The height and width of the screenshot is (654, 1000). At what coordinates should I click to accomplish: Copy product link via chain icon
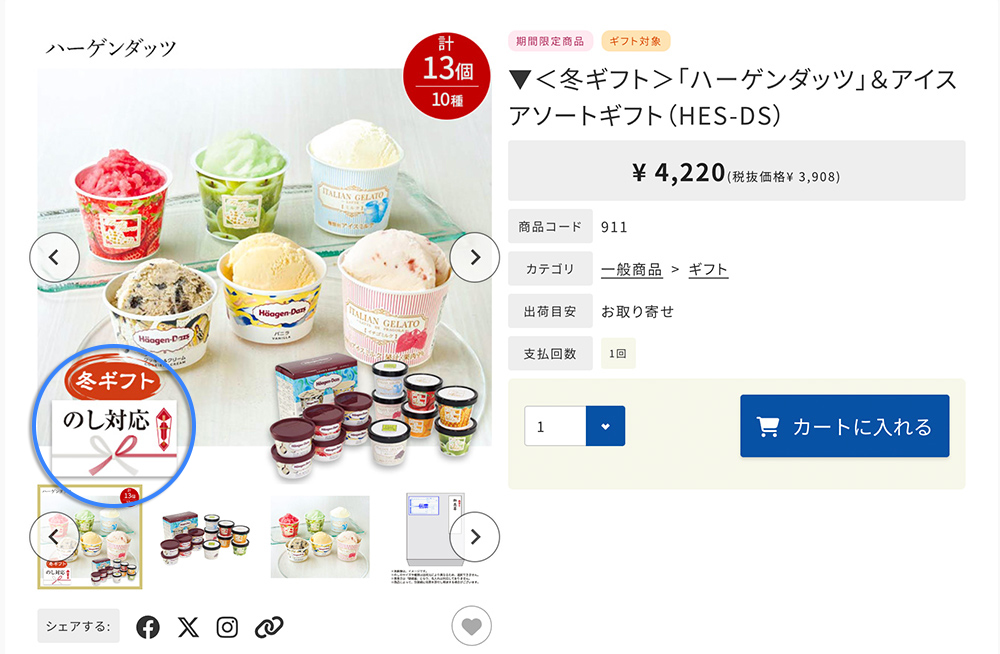tap(268, 627)
